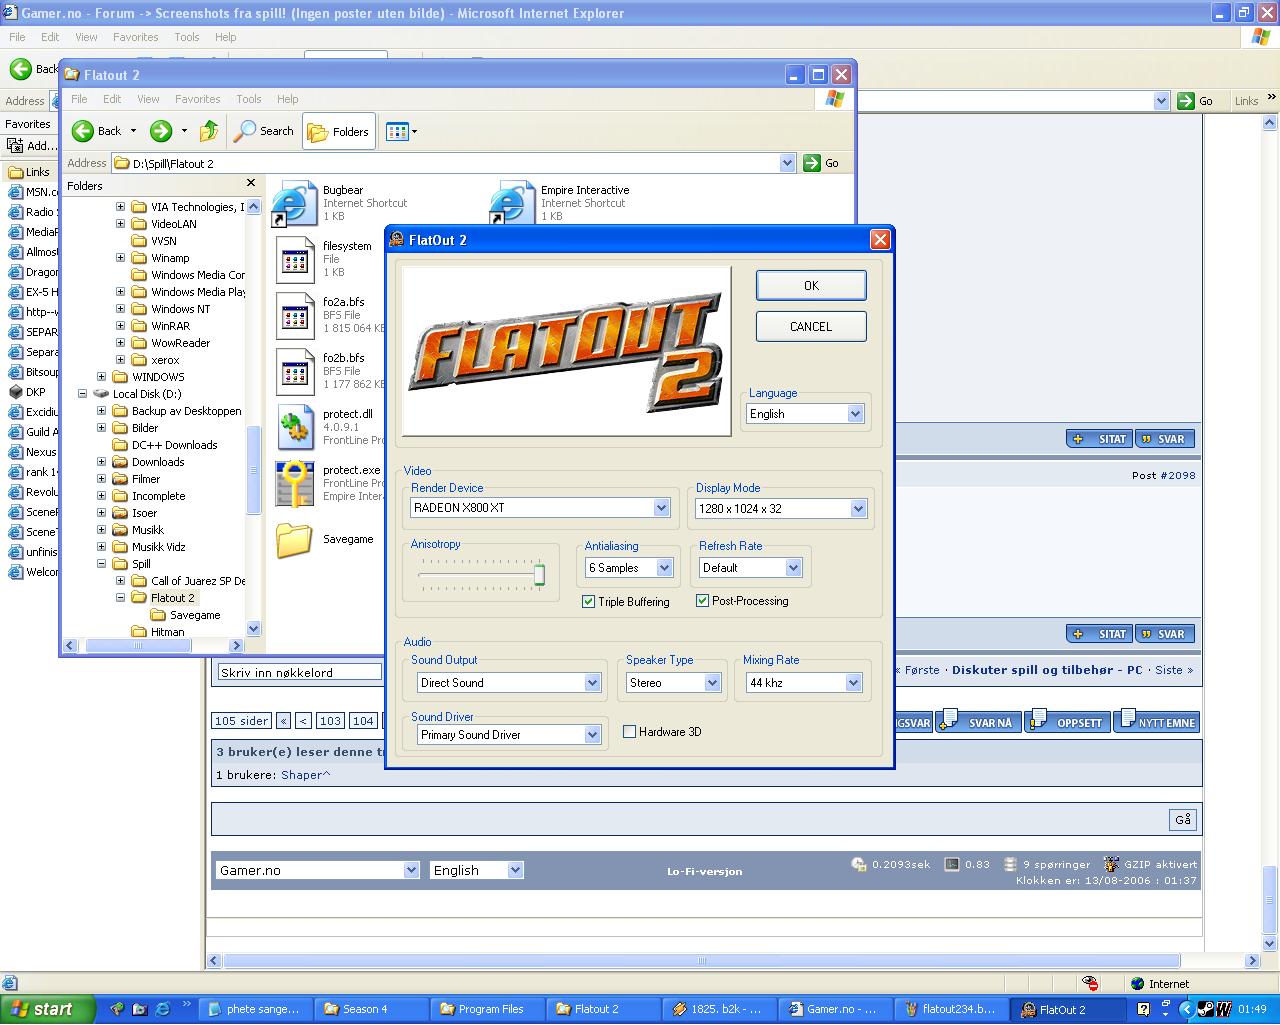The width and height of the screenshot is (1280, 1025).
Task: Click Go button in explorer address bar
Action: tap(822, 163)
